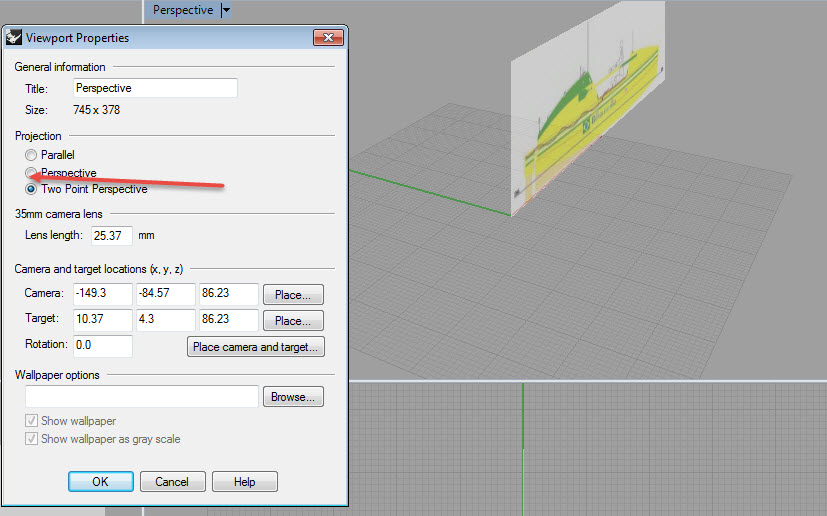Click the viewport Title text field
The height and width of the screenshot is (516, 827).
pyautogui.click(x=156, y=88)
